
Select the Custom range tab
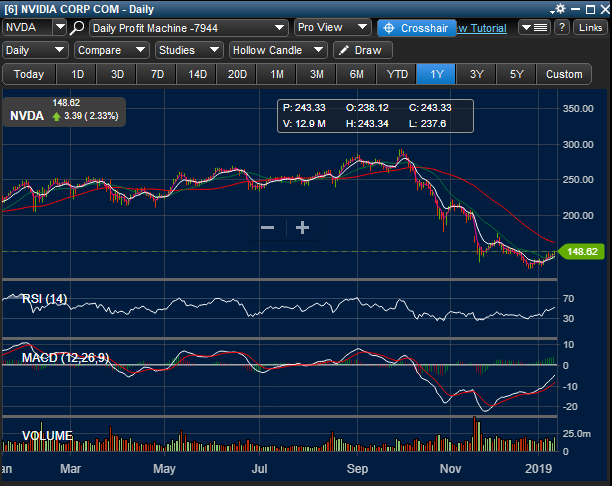click(x=564, y=74)
